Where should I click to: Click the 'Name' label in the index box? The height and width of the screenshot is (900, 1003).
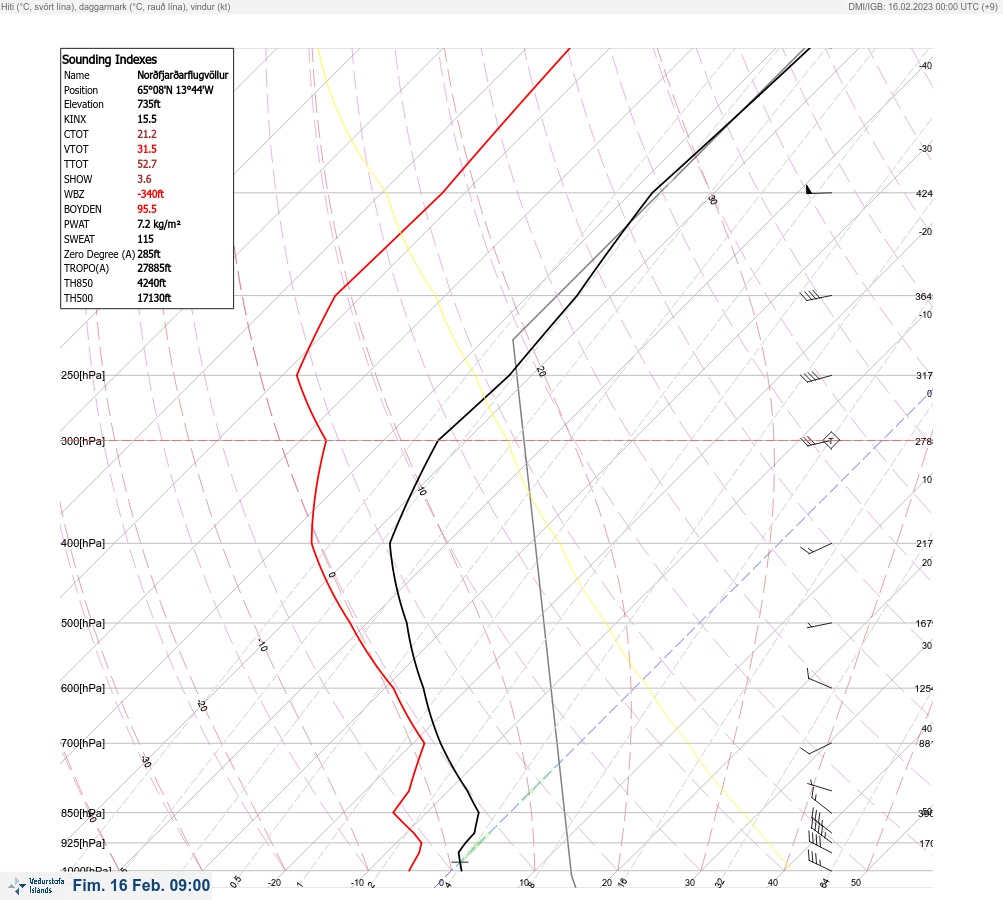[76, 75]
